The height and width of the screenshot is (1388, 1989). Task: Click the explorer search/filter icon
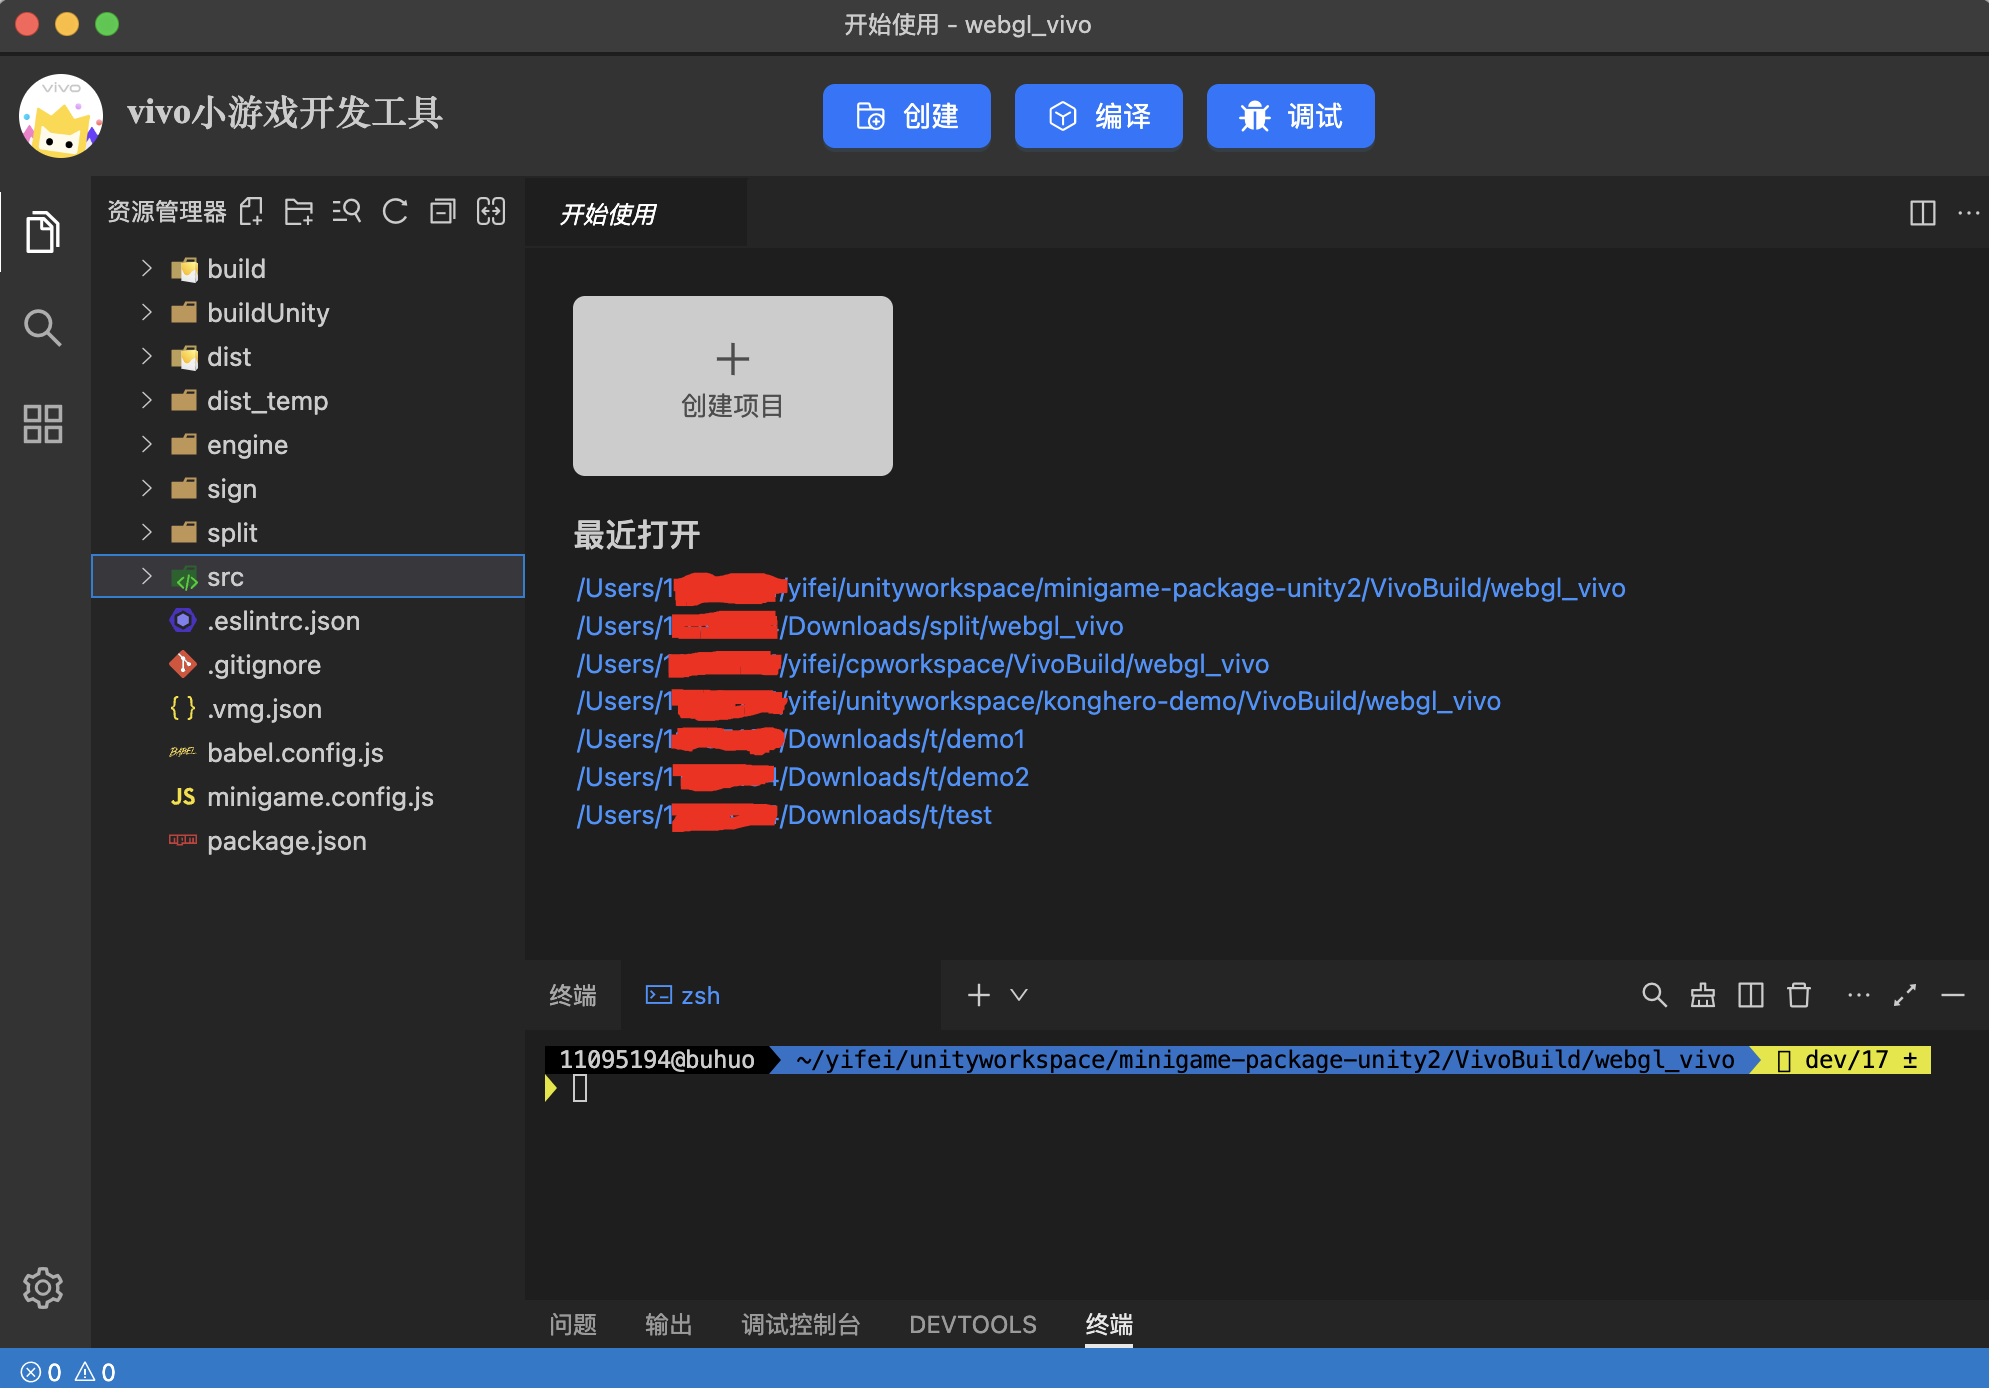[x=347, y=212]
